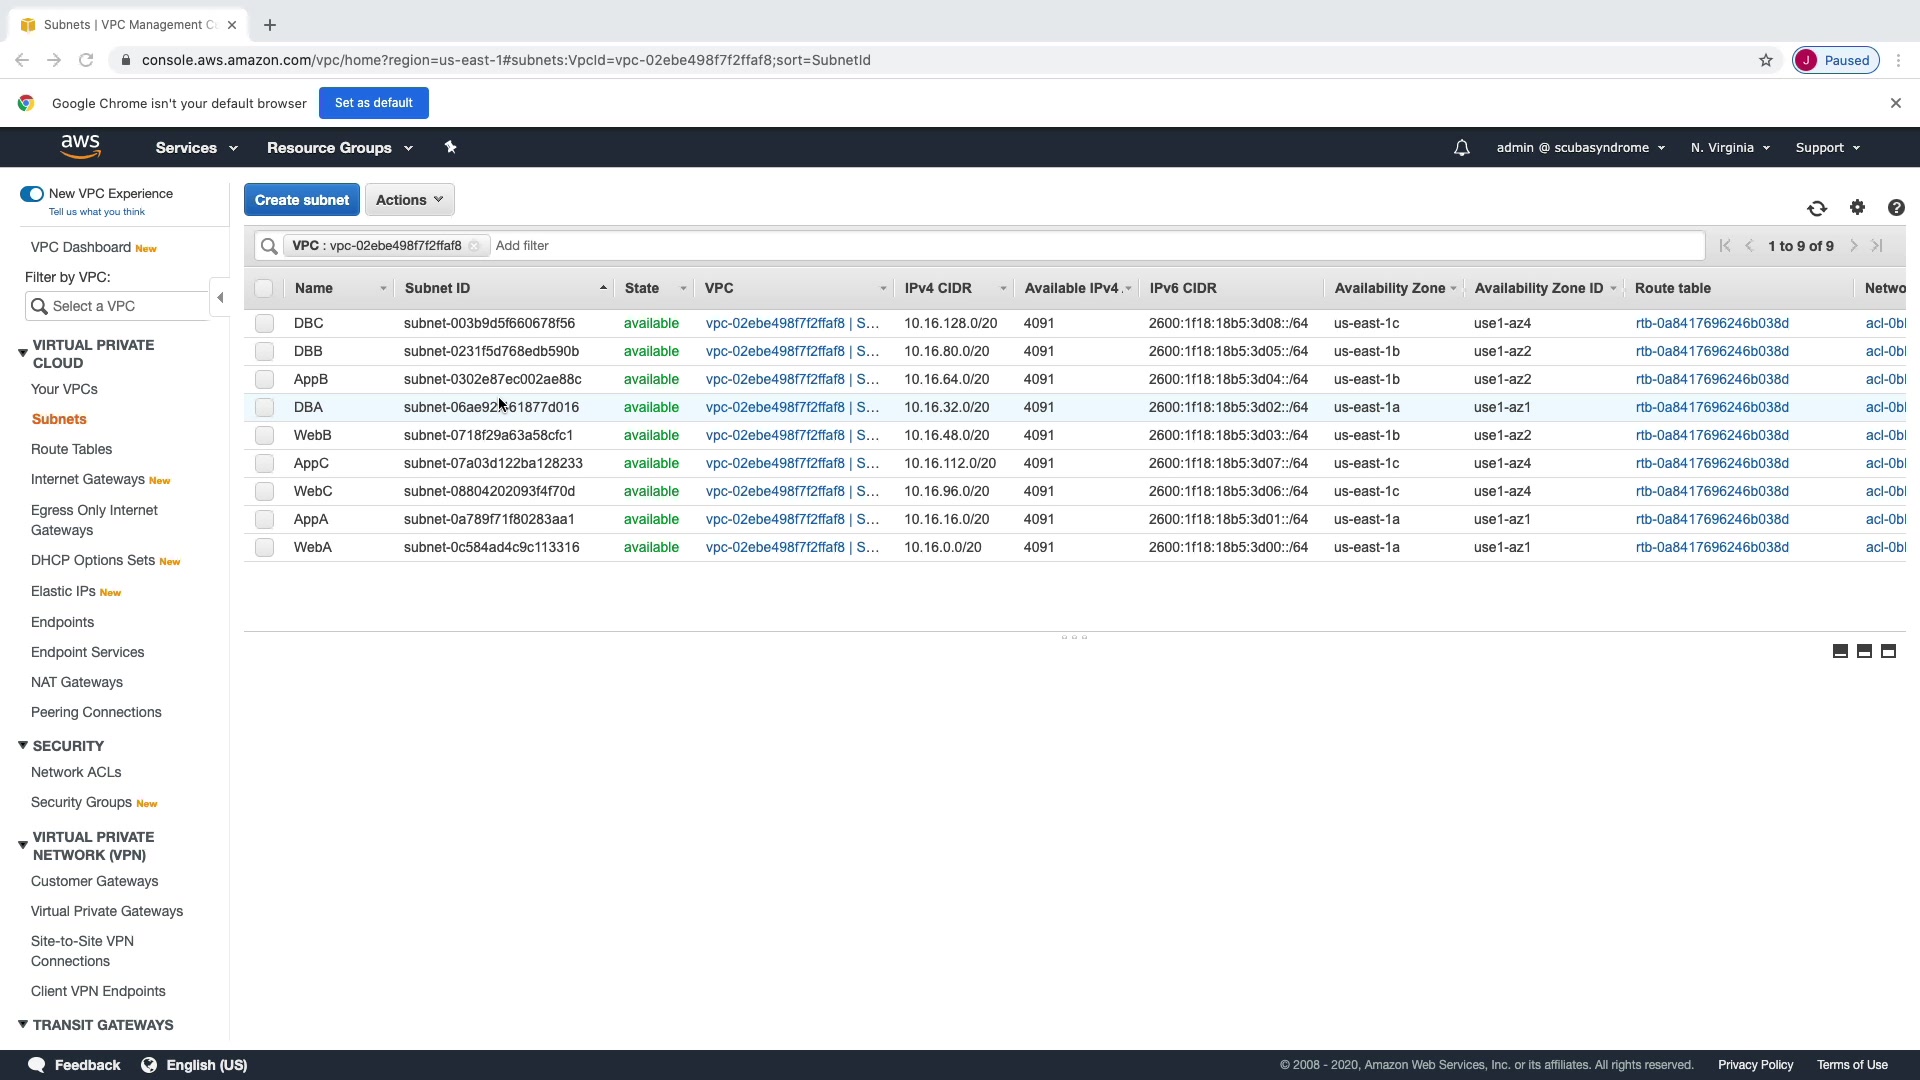Collapse the SECURITY sidebar section
Image resolution: width=1920 pixels, height=1080 pixels.
[23, 746]
